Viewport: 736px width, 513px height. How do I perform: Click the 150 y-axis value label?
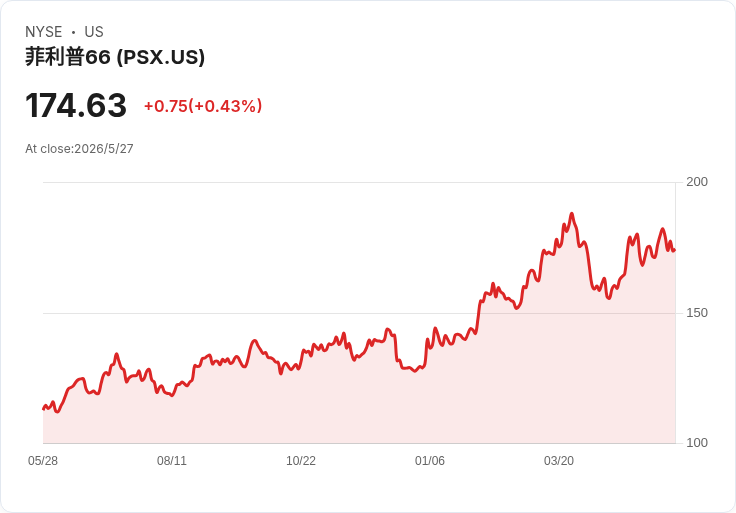(x=697, y=313)
